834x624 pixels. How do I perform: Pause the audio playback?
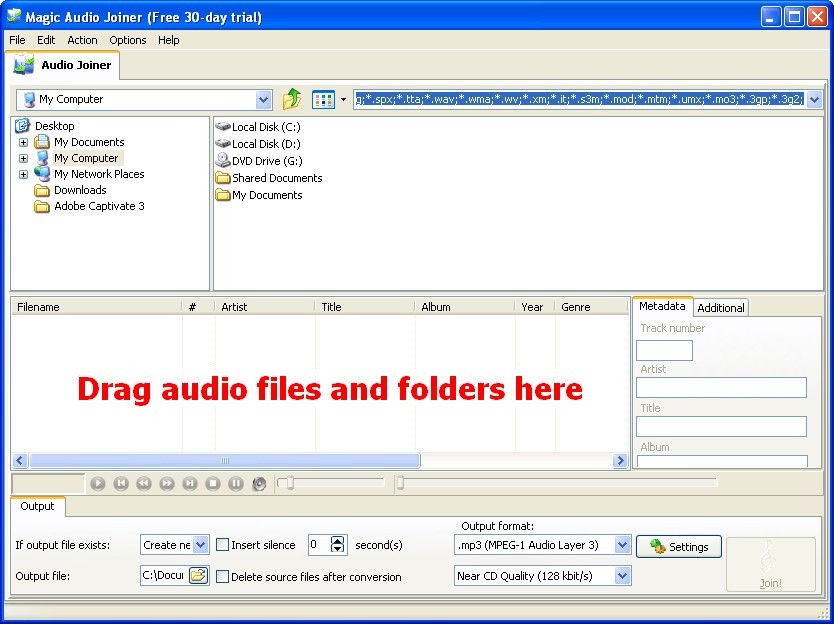pyautogui.click(x=236, y=484)
